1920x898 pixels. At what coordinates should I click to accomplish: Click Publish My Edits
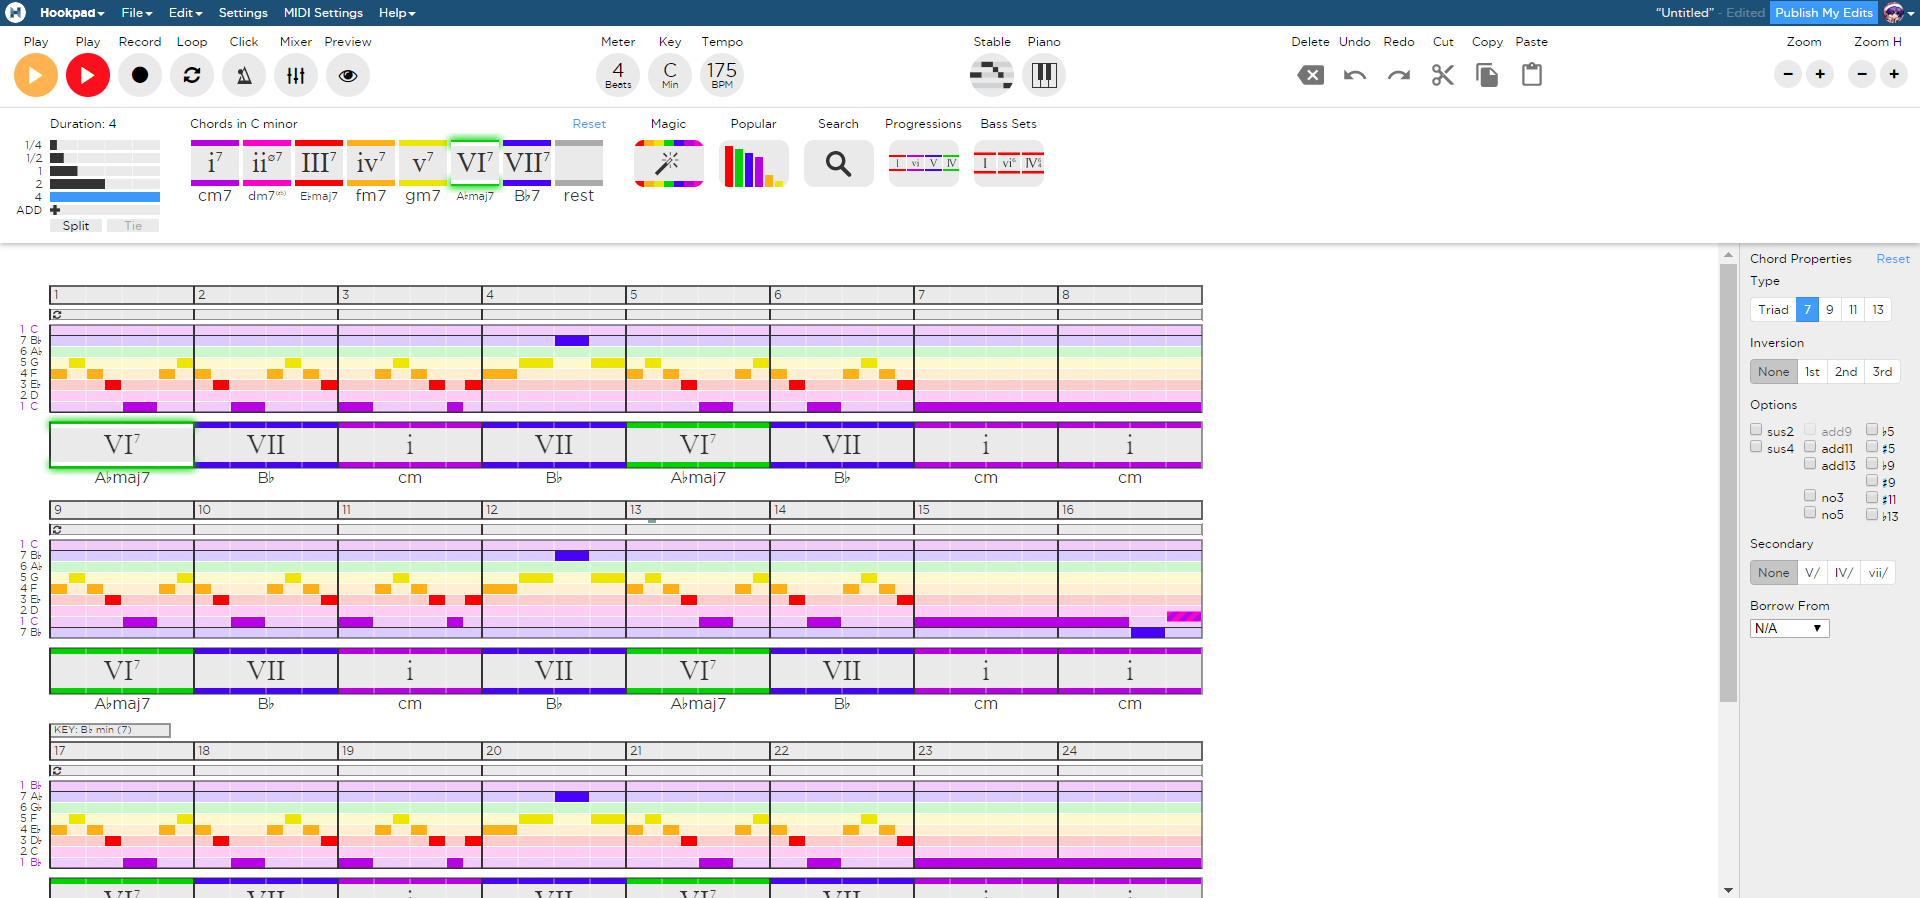point(1823,13)
